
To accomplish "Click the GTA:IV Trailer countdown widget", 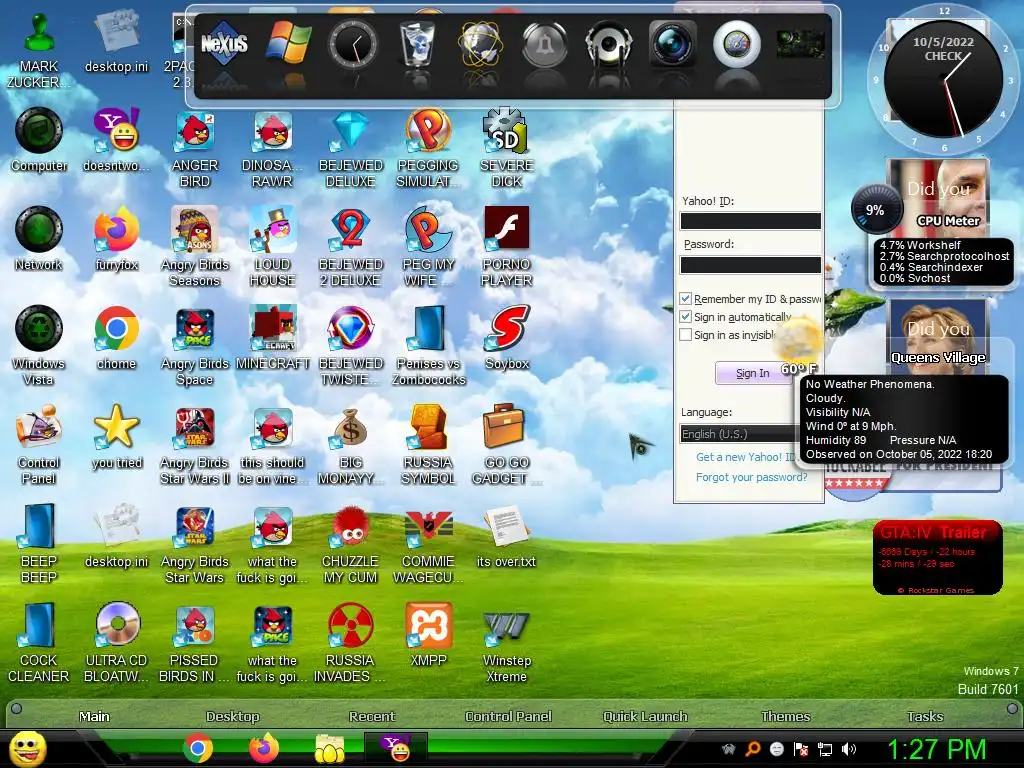I will click(938, 558).
